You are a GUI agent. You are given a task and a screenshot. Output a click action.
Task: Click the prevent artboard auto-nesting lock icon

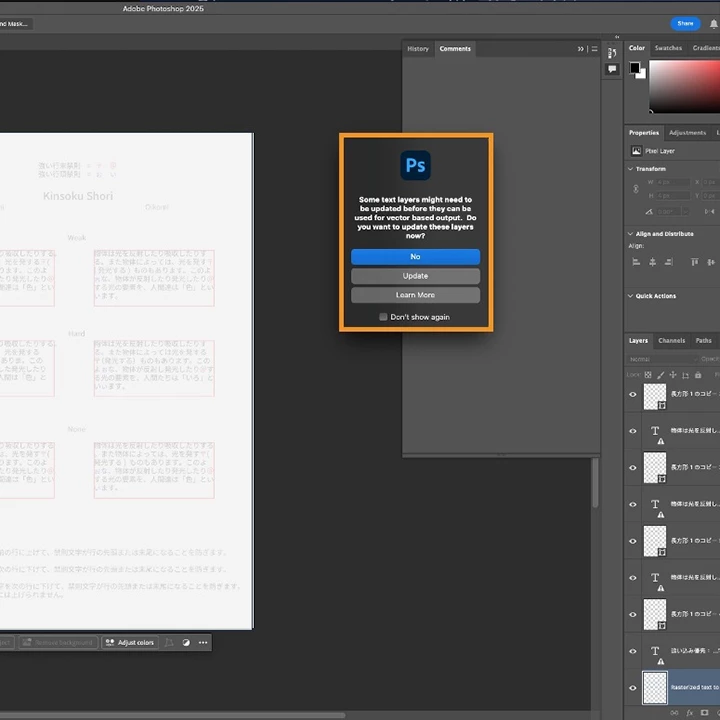(x=685, y=375)
